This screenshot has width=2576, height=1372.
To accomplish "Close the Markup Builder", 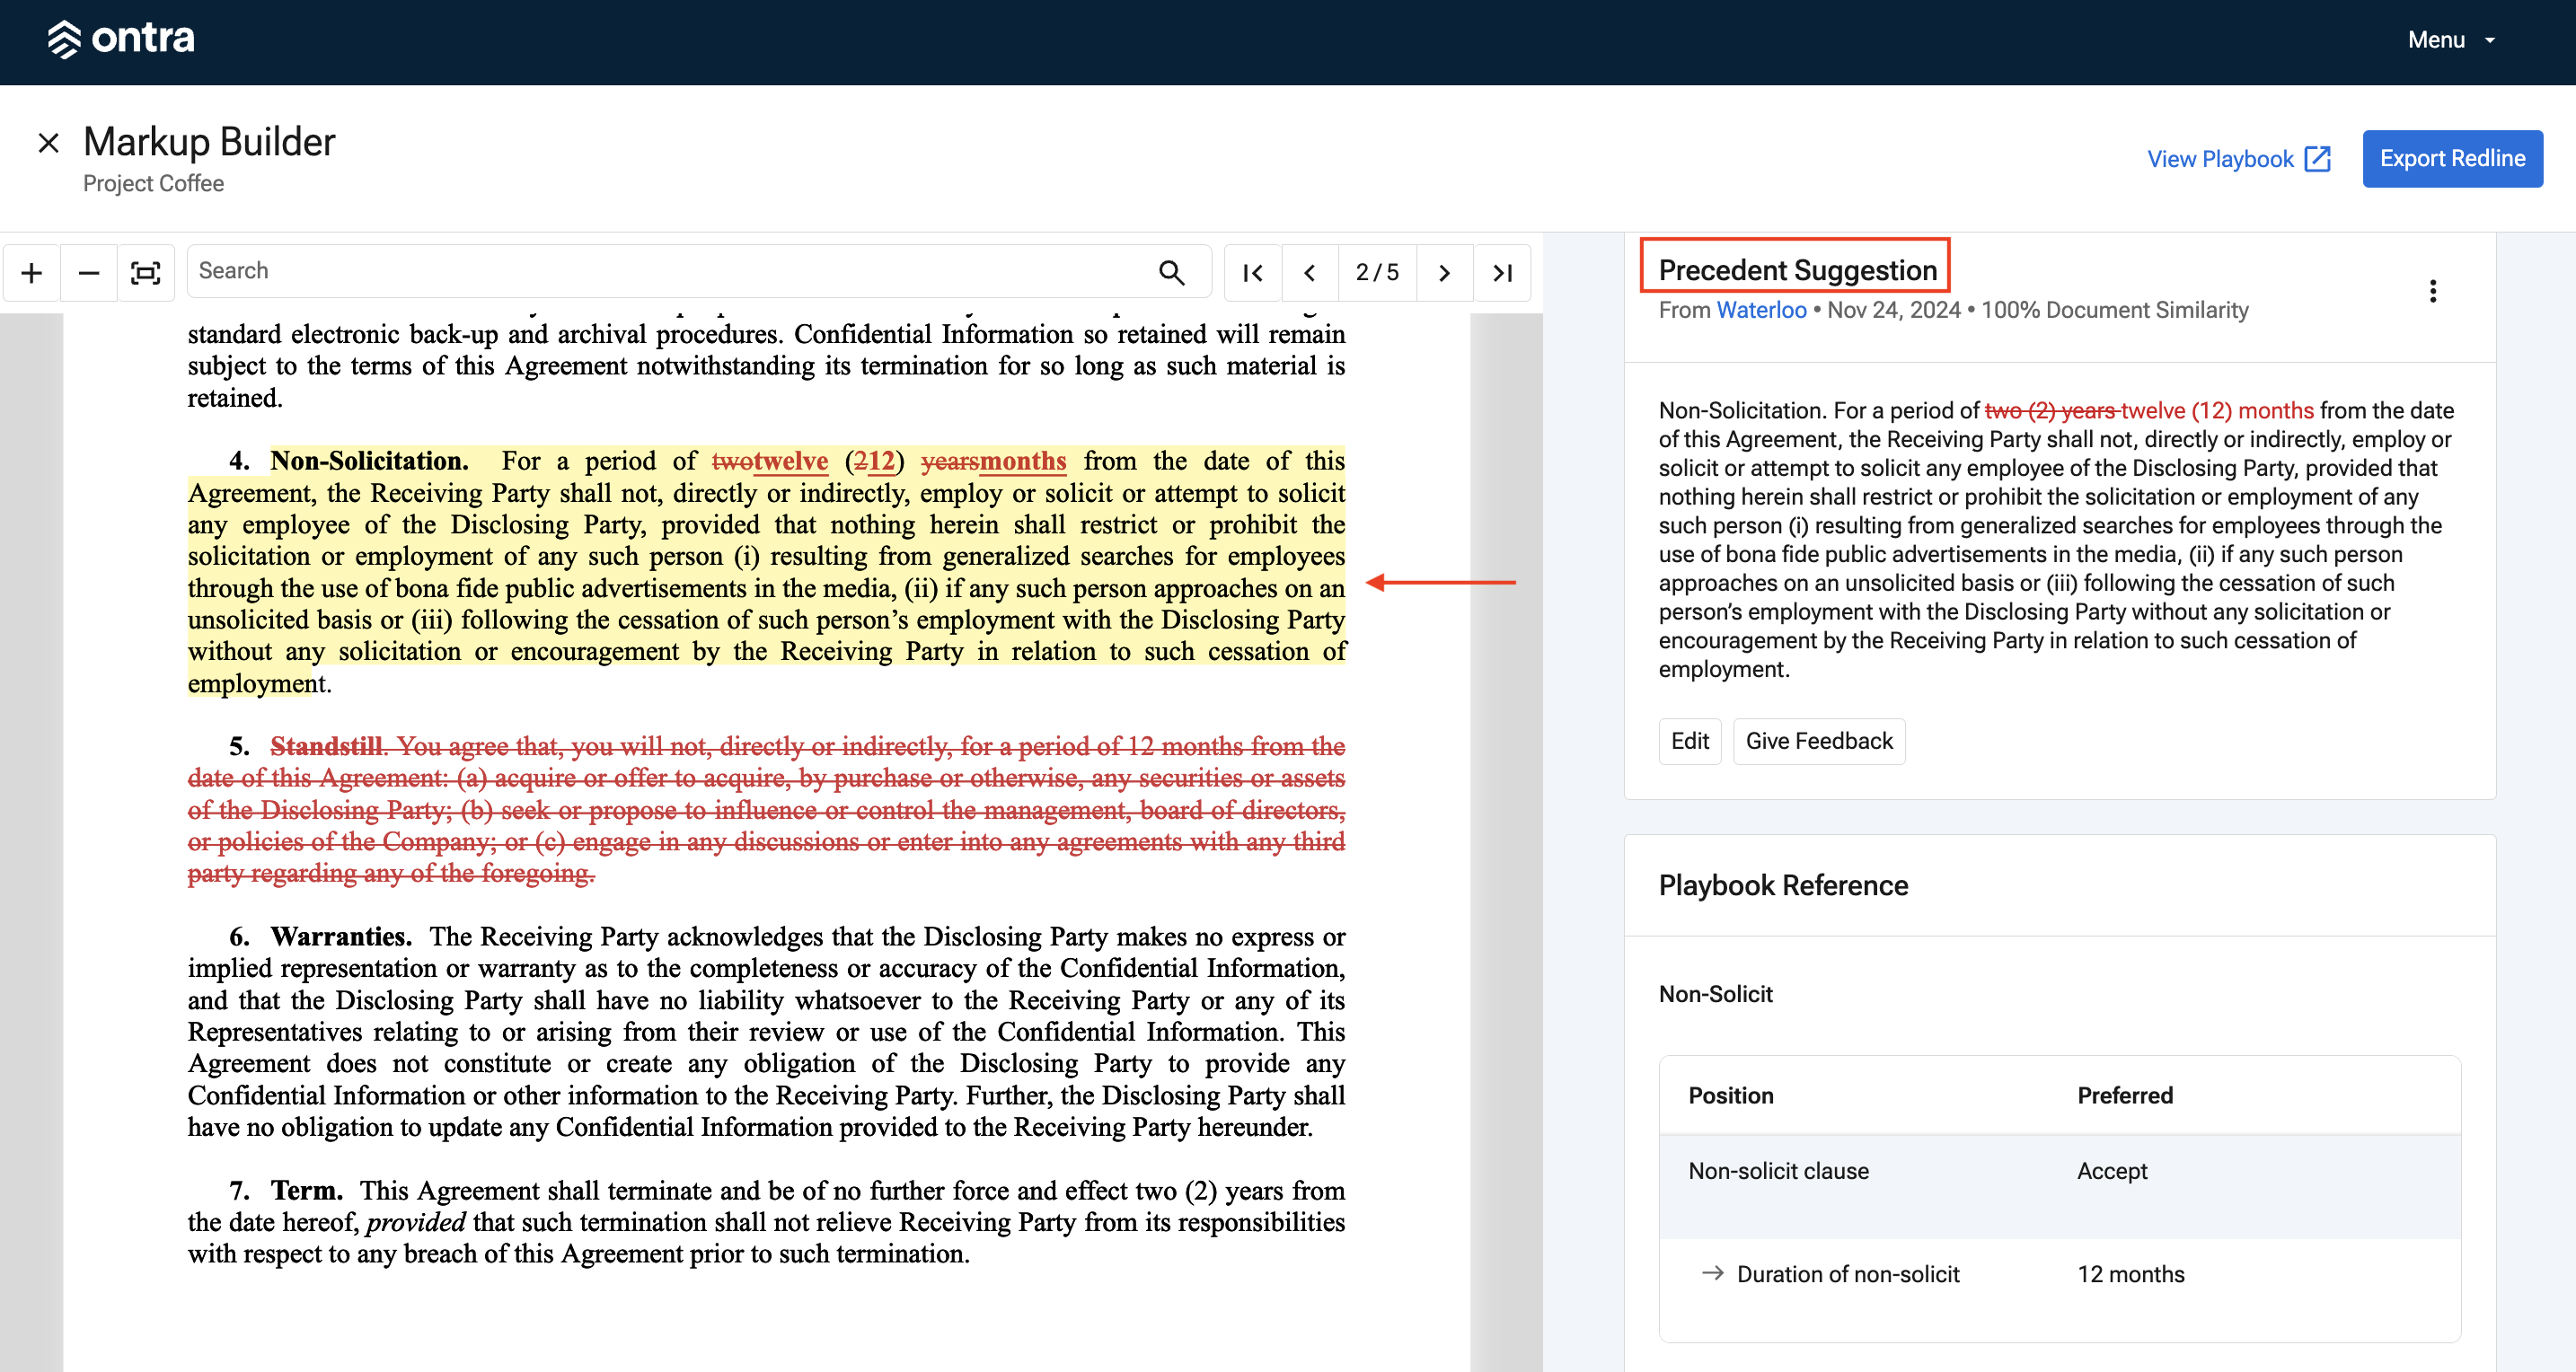I will click(48, 143).
